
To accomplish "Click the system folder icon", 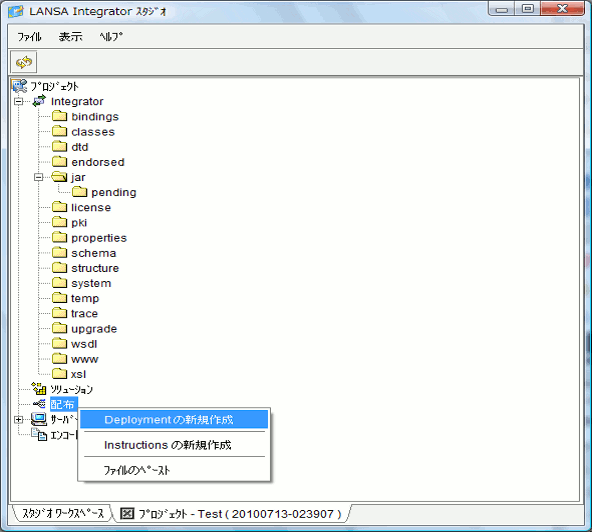I will coord(59,283).
